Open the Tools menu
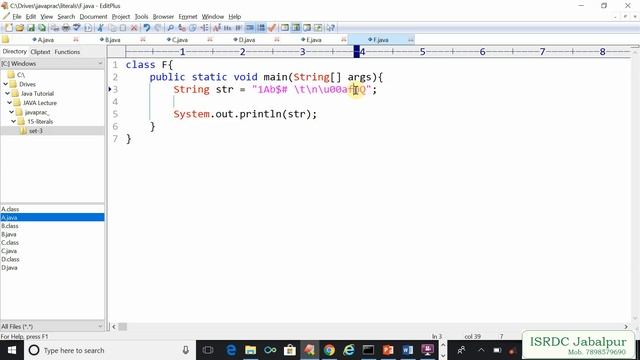Image resolution: width=640 pixels, height=360 pixels. 141,17
